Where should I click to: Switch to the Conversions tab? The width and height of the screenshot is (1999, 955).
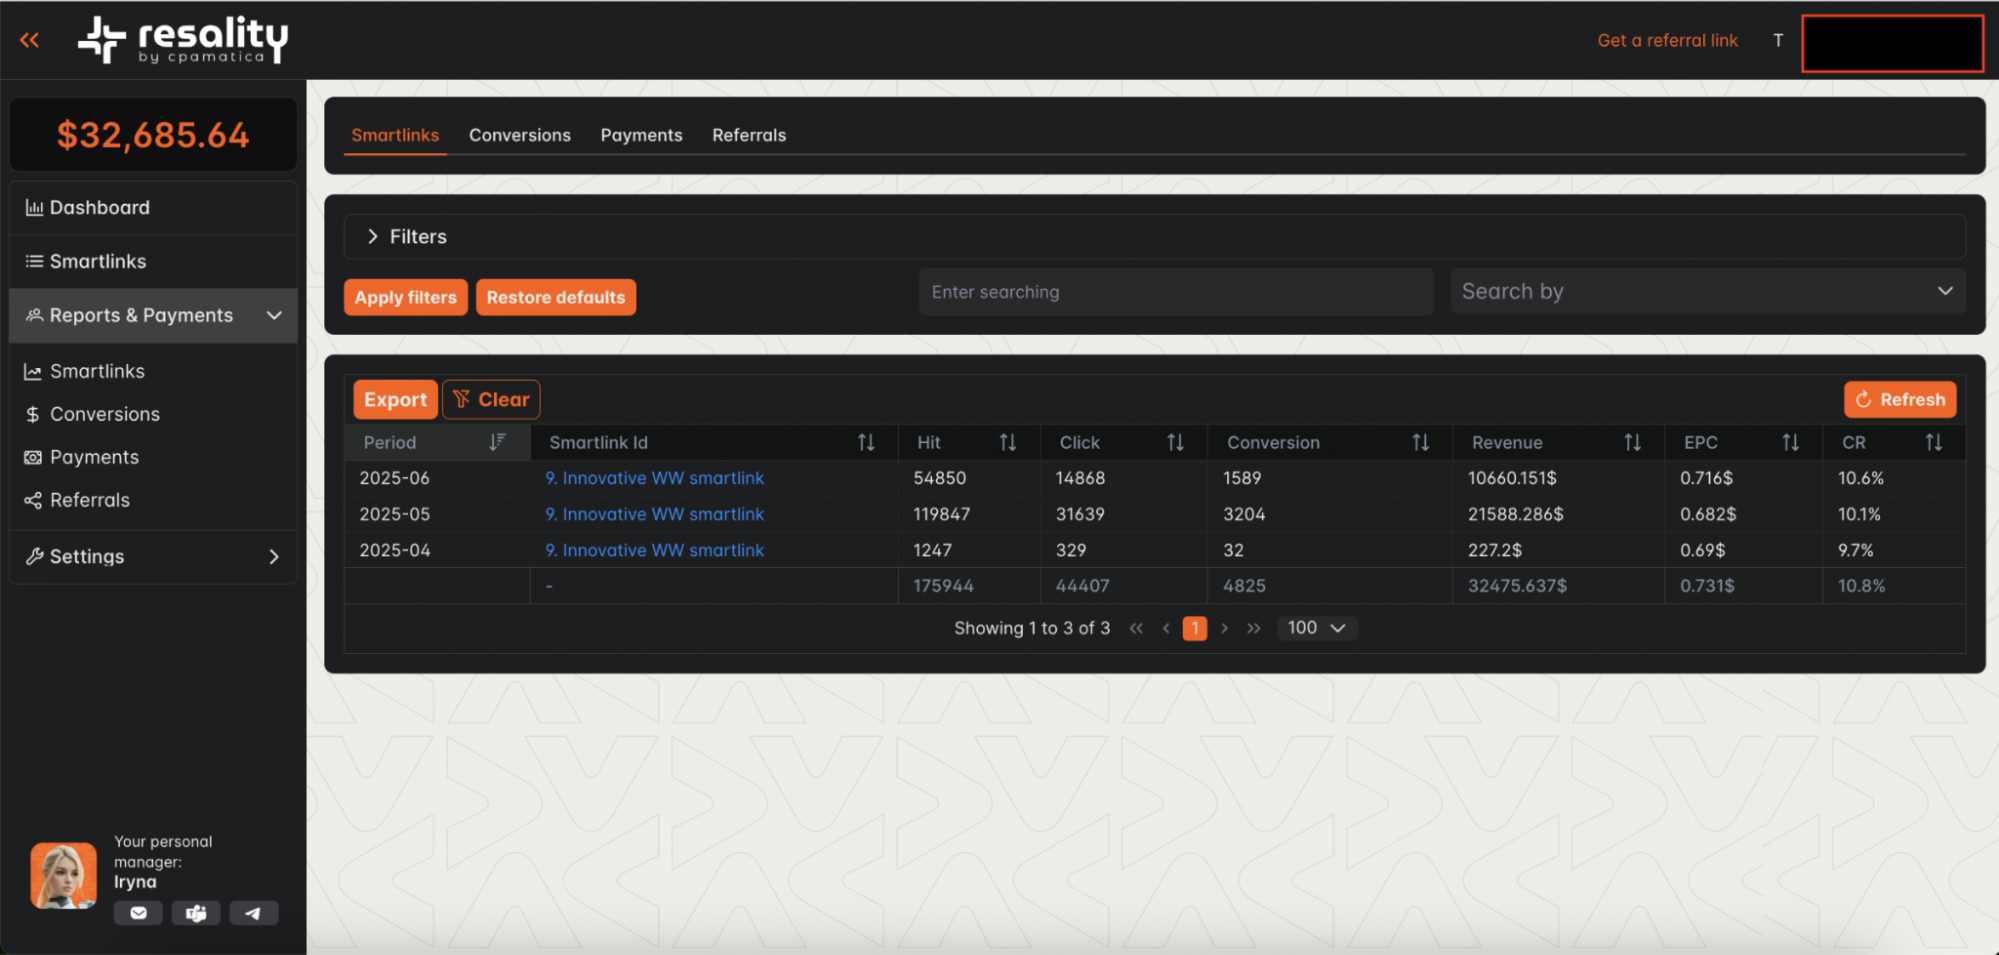click(x=519, y=135)
